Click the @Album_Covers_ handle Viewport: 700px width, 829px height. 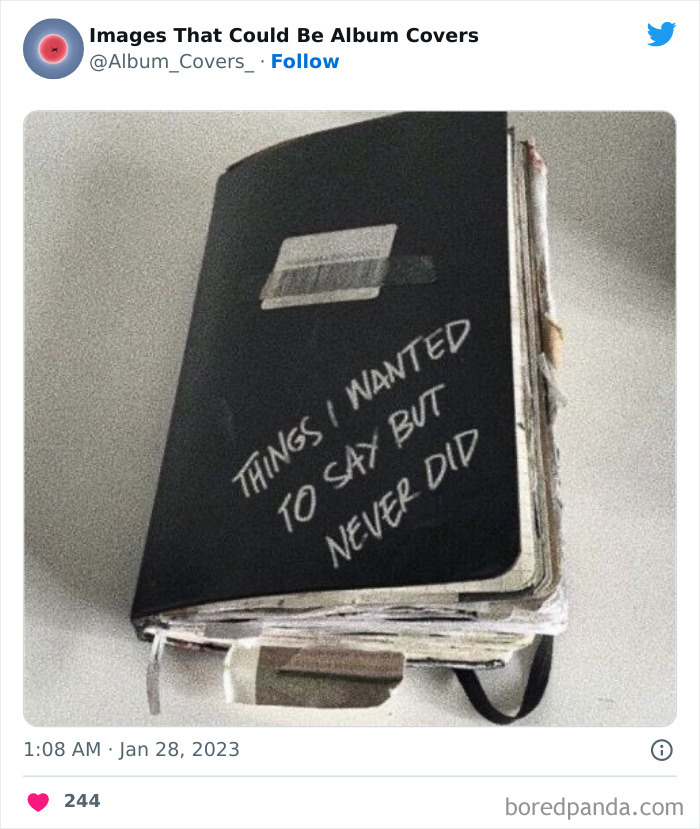click(x=172, y=62)
